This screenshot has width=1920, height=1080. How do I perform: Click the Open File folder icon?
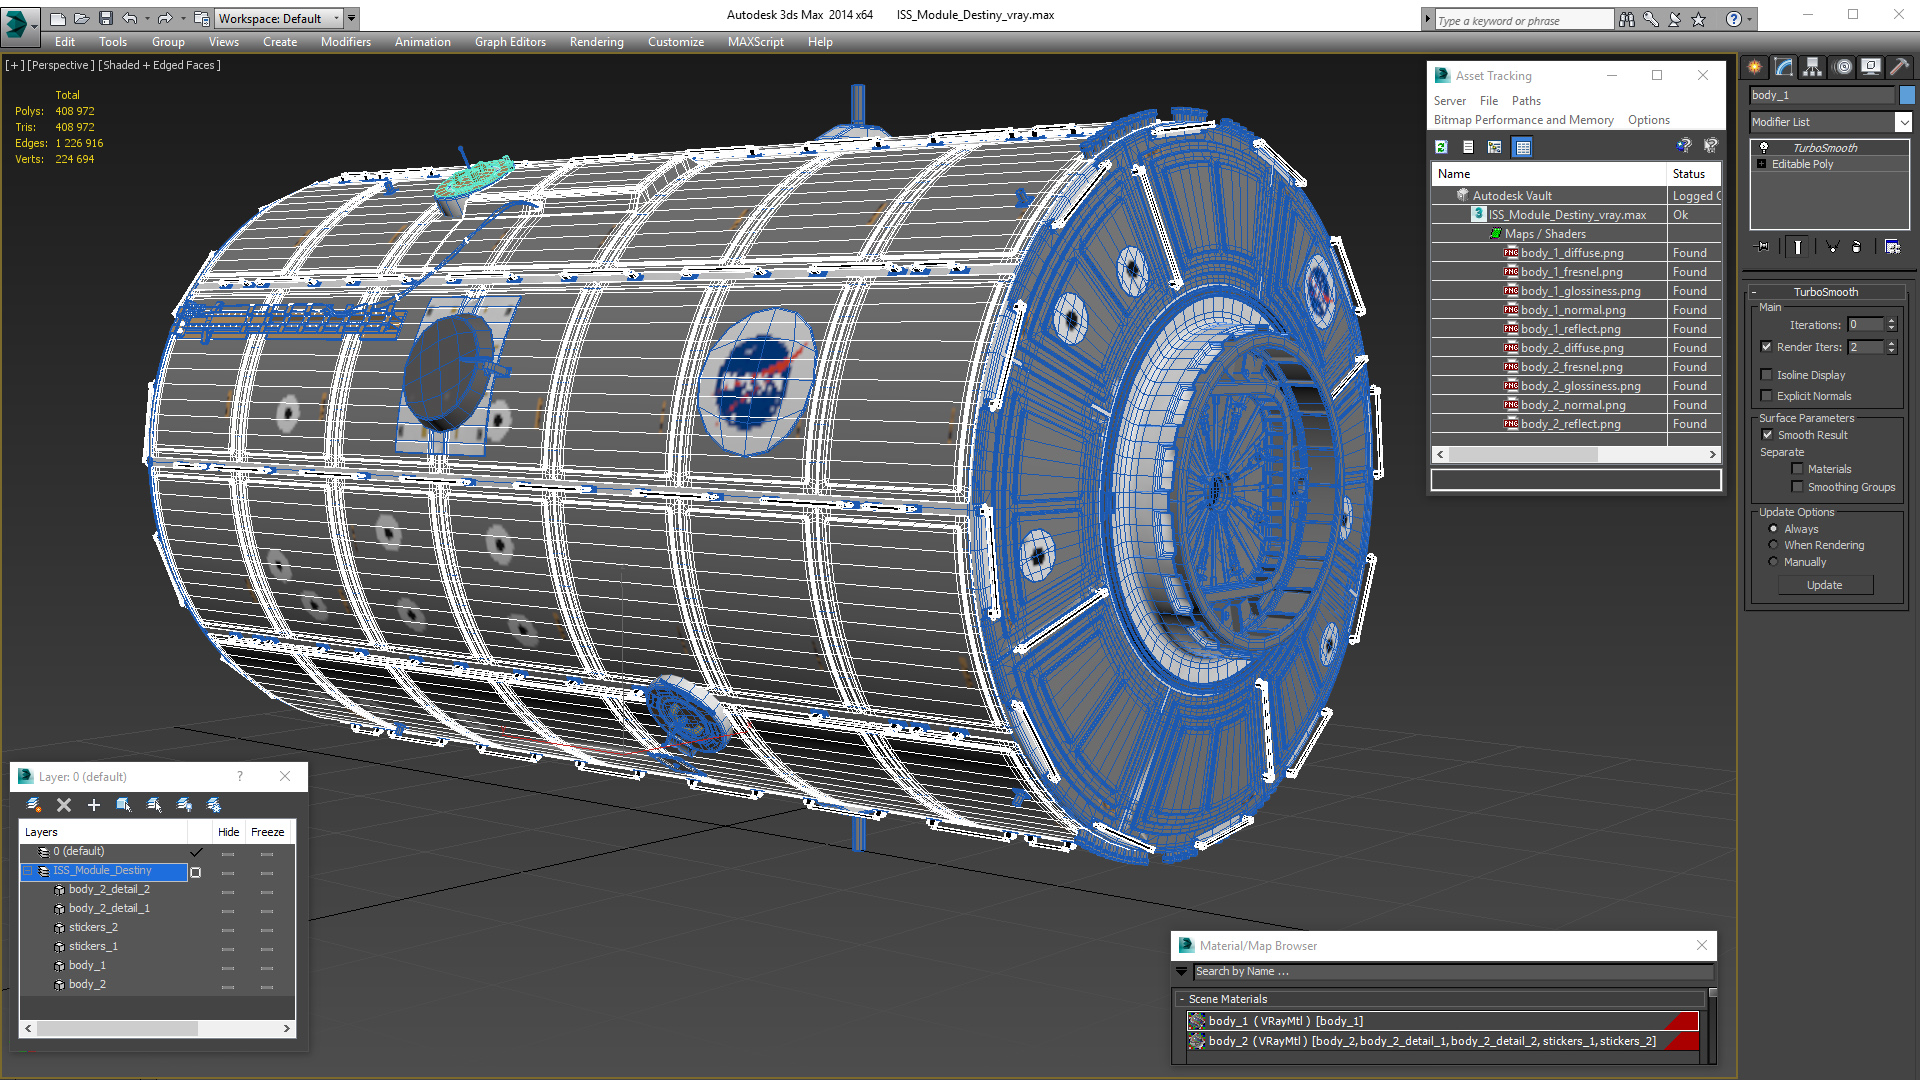82,18
